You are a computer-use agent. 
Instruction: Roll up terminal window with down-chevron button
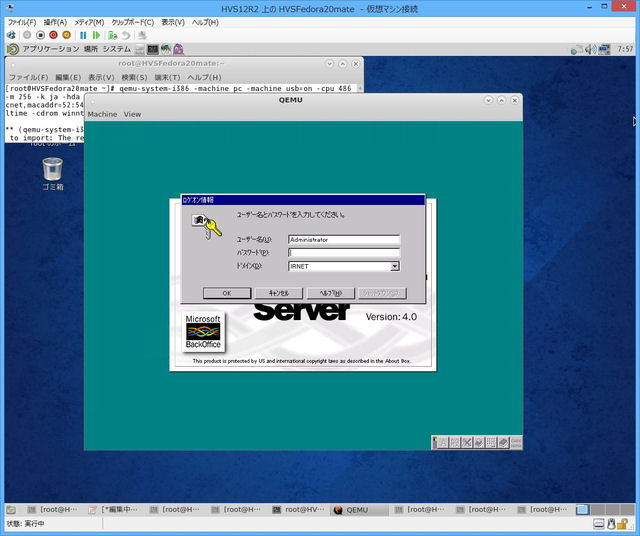pyautogui.click(x=329, y=64)
